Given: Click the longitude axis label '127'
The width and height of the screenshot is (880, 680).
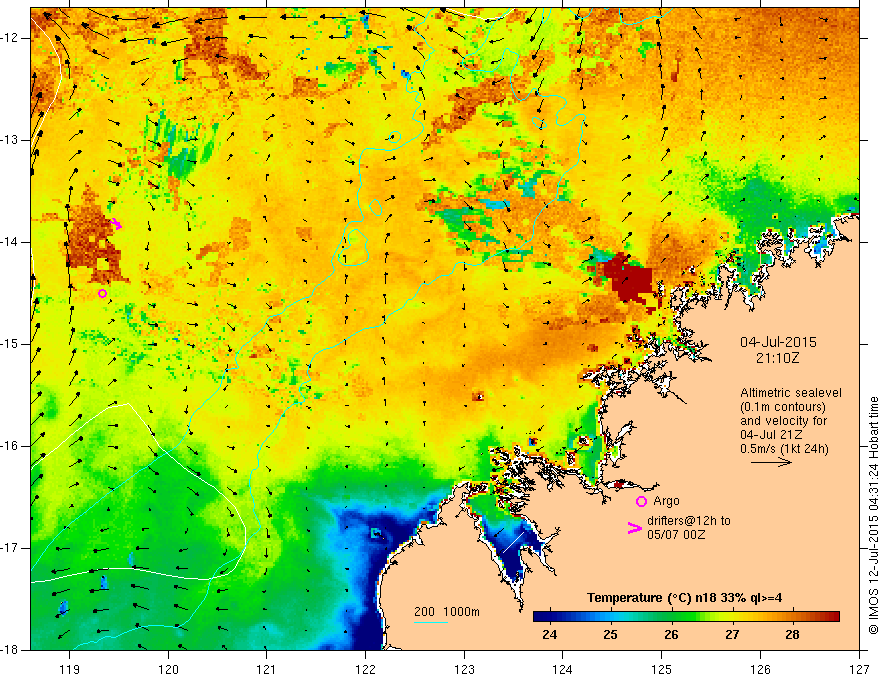Looking at the screenshot, I should coord(859,669).
